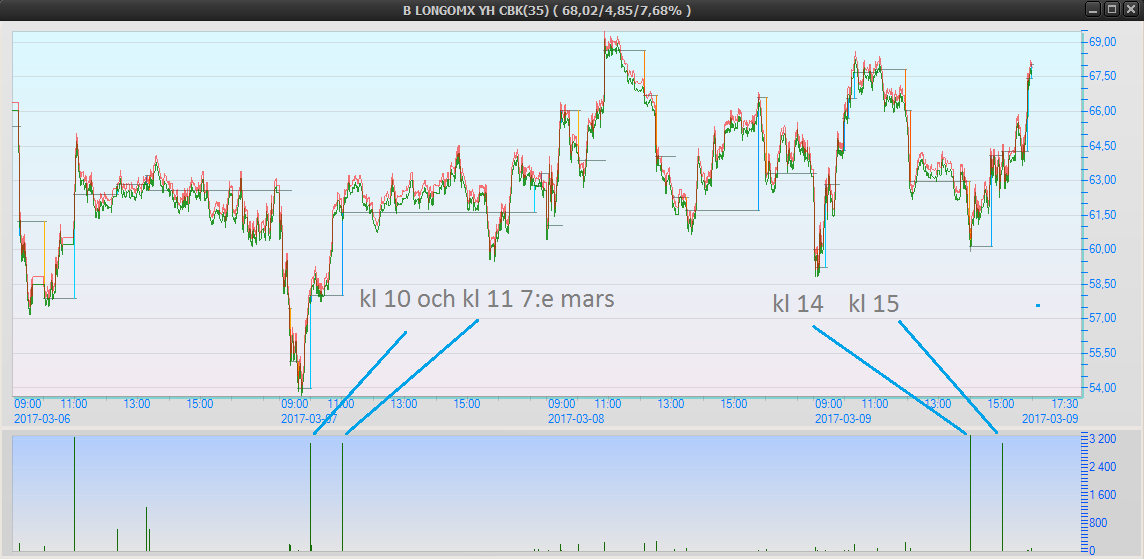This screenshot has height=559, width=1144.
Task: Click the last tall volume bar under kl 15
Action: [x=1002, y=497]
